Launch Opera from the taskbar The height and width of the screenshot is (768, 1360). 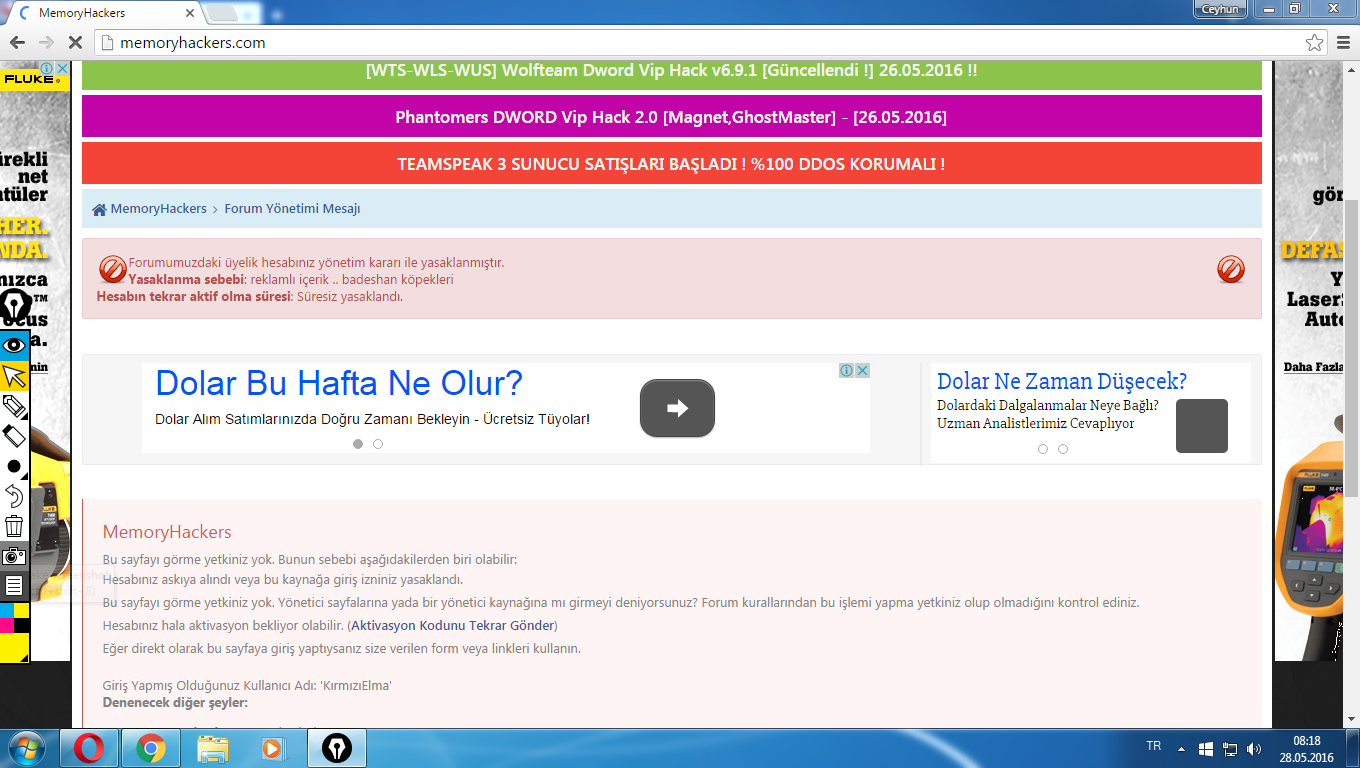(89, 748)
